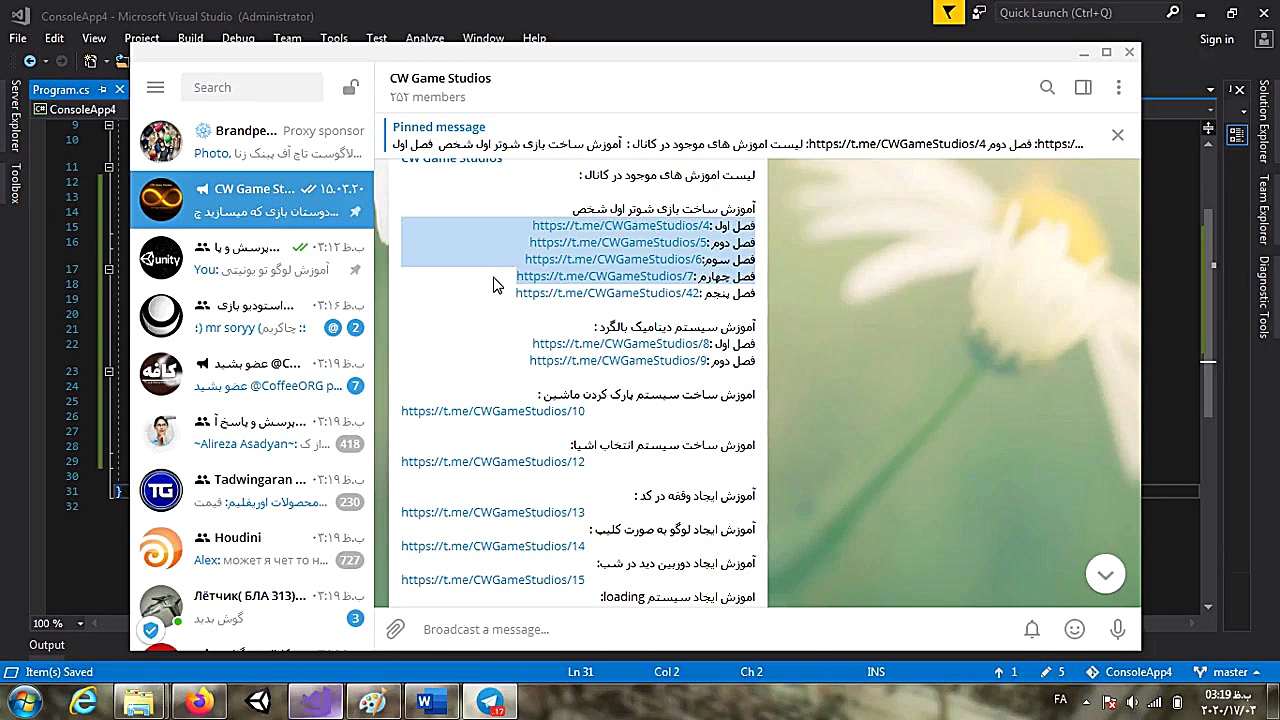This screenshot has height=720, width=1280.
Task: Open the three-dot chat options menu
Action: (x=1118, y=88)
